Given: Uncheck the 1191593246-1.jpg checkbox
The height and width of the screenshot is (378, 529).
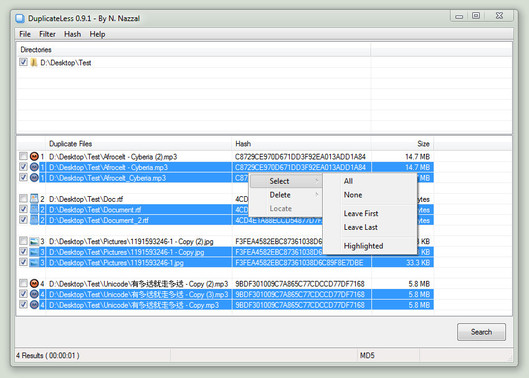Looking at the screenshot, I should (23, 262).
